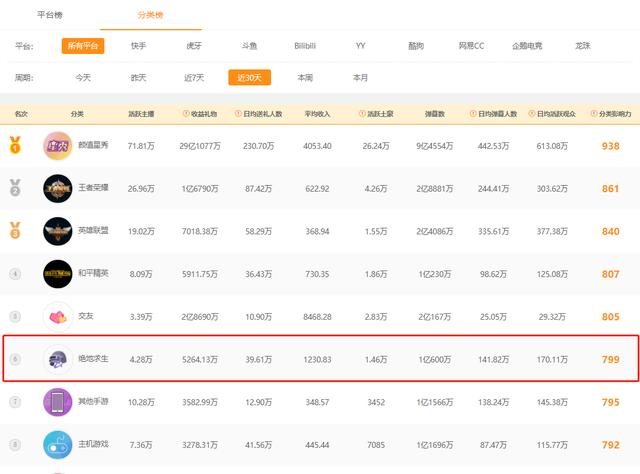Open the 绝地求生 helmet icon

point(58,359)
